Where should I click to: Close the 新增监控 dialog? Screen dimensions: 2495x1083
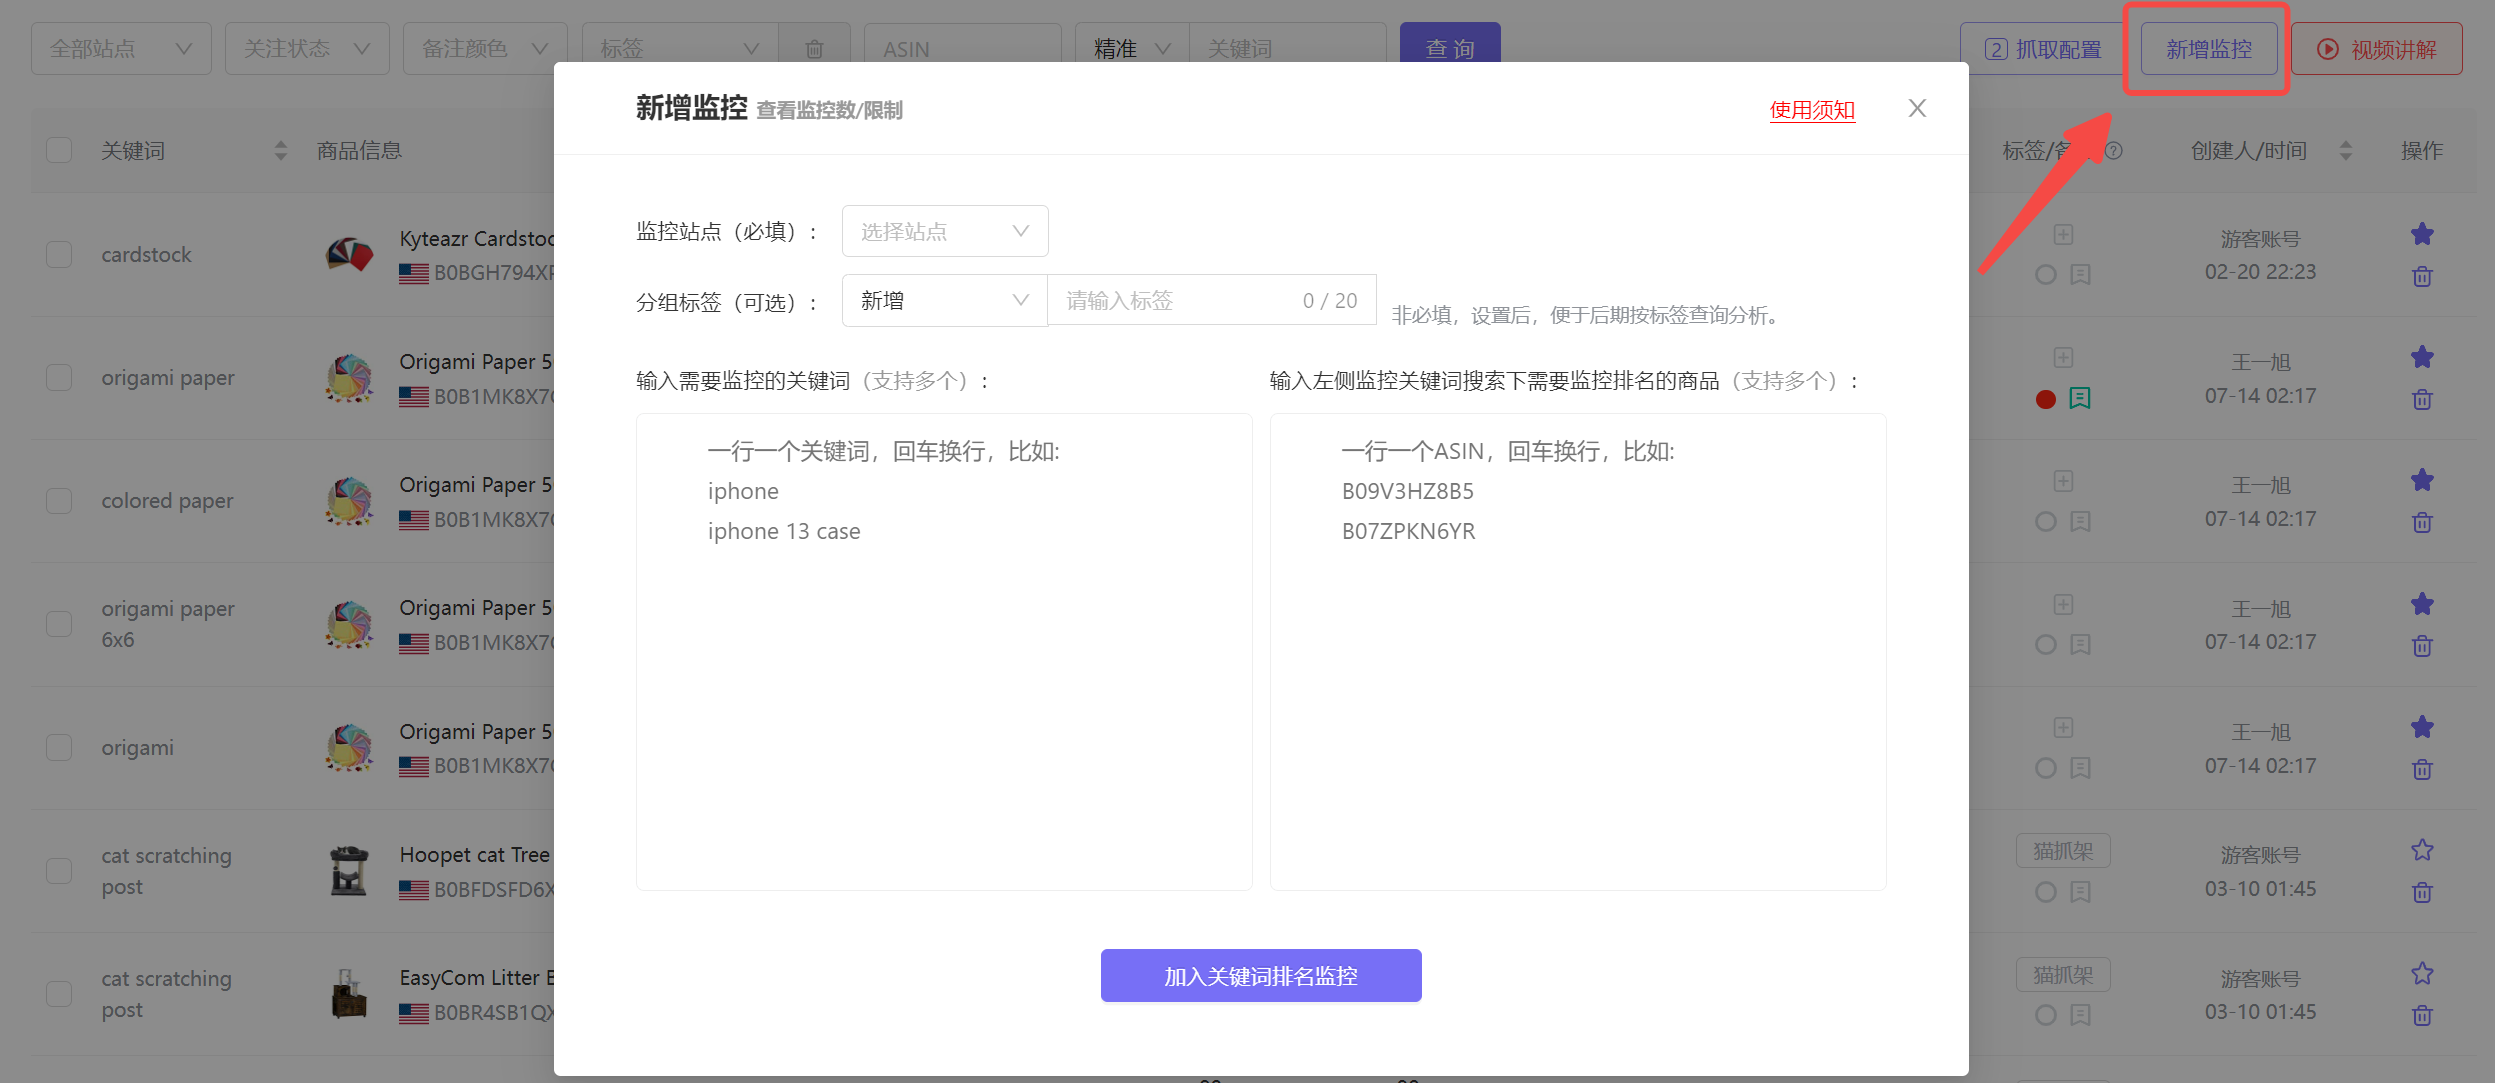coord(1916,108)
